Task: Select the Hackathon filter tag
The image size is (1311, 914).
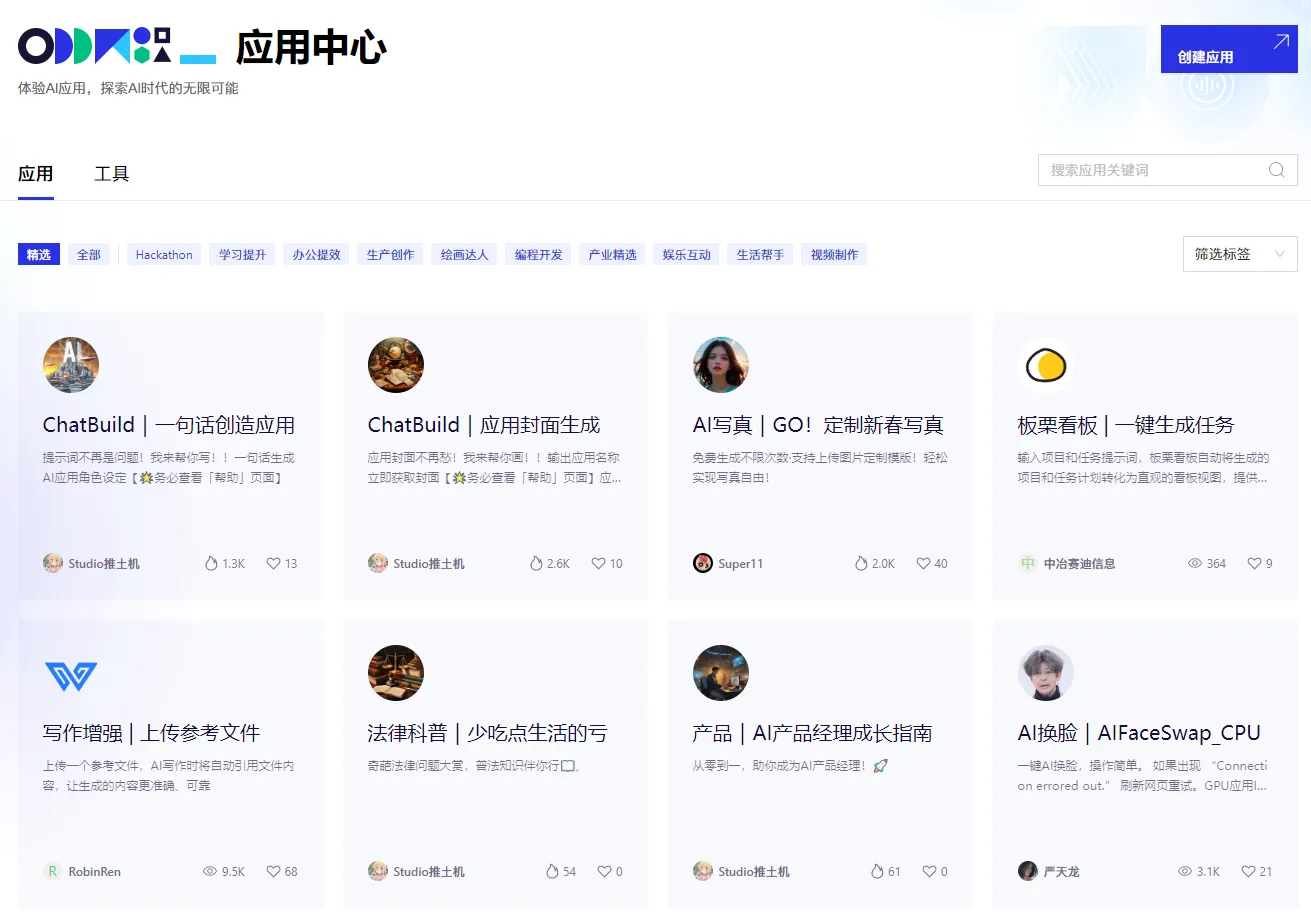Action: pyautogui.click(x=164, y=255)
